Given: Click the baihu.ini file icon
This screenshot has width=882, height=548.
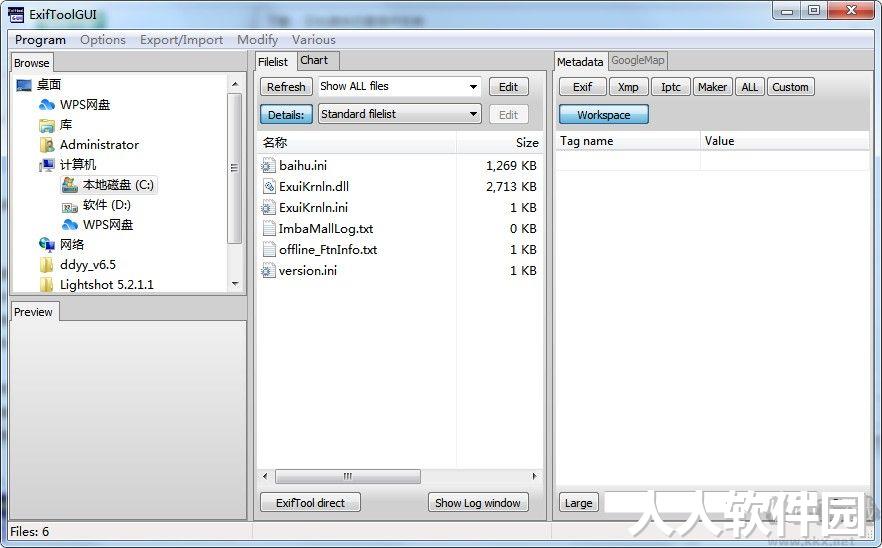Looking at the screenshot, I should 268,165.
